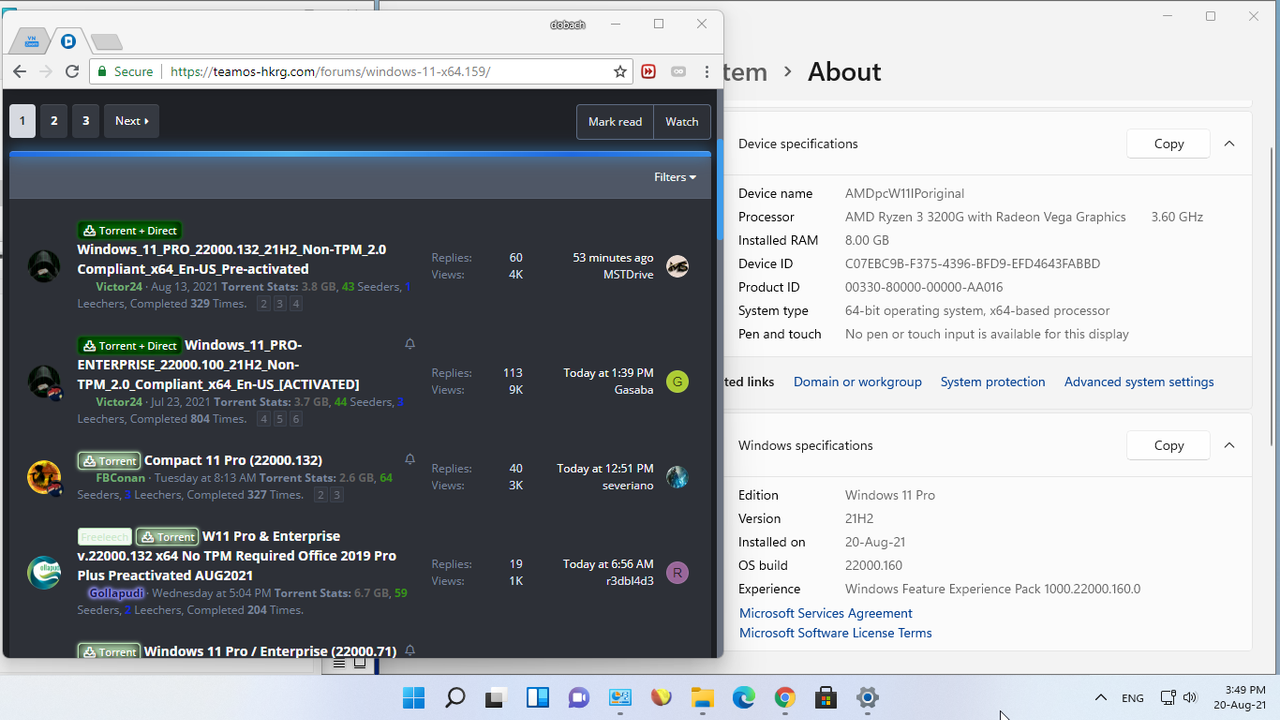Click the Settings gear taskbar icon
The image size is (1280, 720).
coord(868,698)
